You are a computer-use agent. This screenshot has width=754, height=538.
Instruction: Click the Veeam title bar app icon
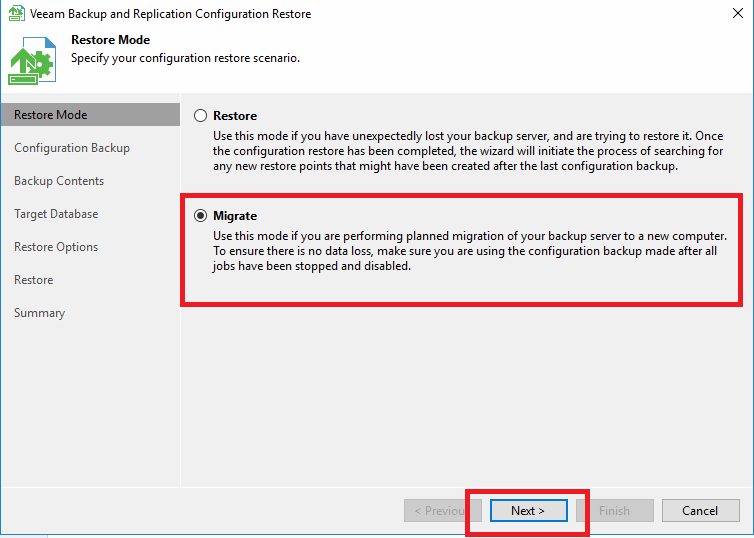(16, 13)
